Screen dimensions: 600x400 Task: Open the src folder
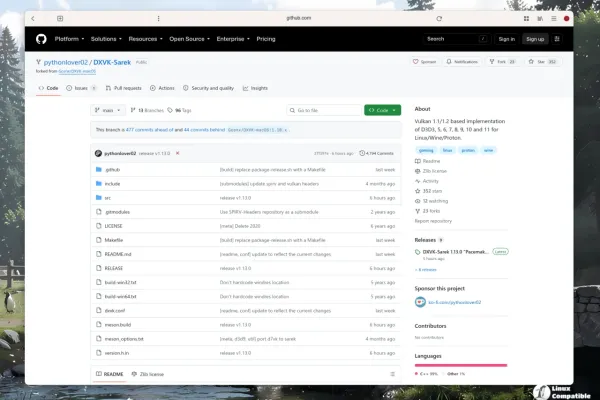click(x=108, y=198)
